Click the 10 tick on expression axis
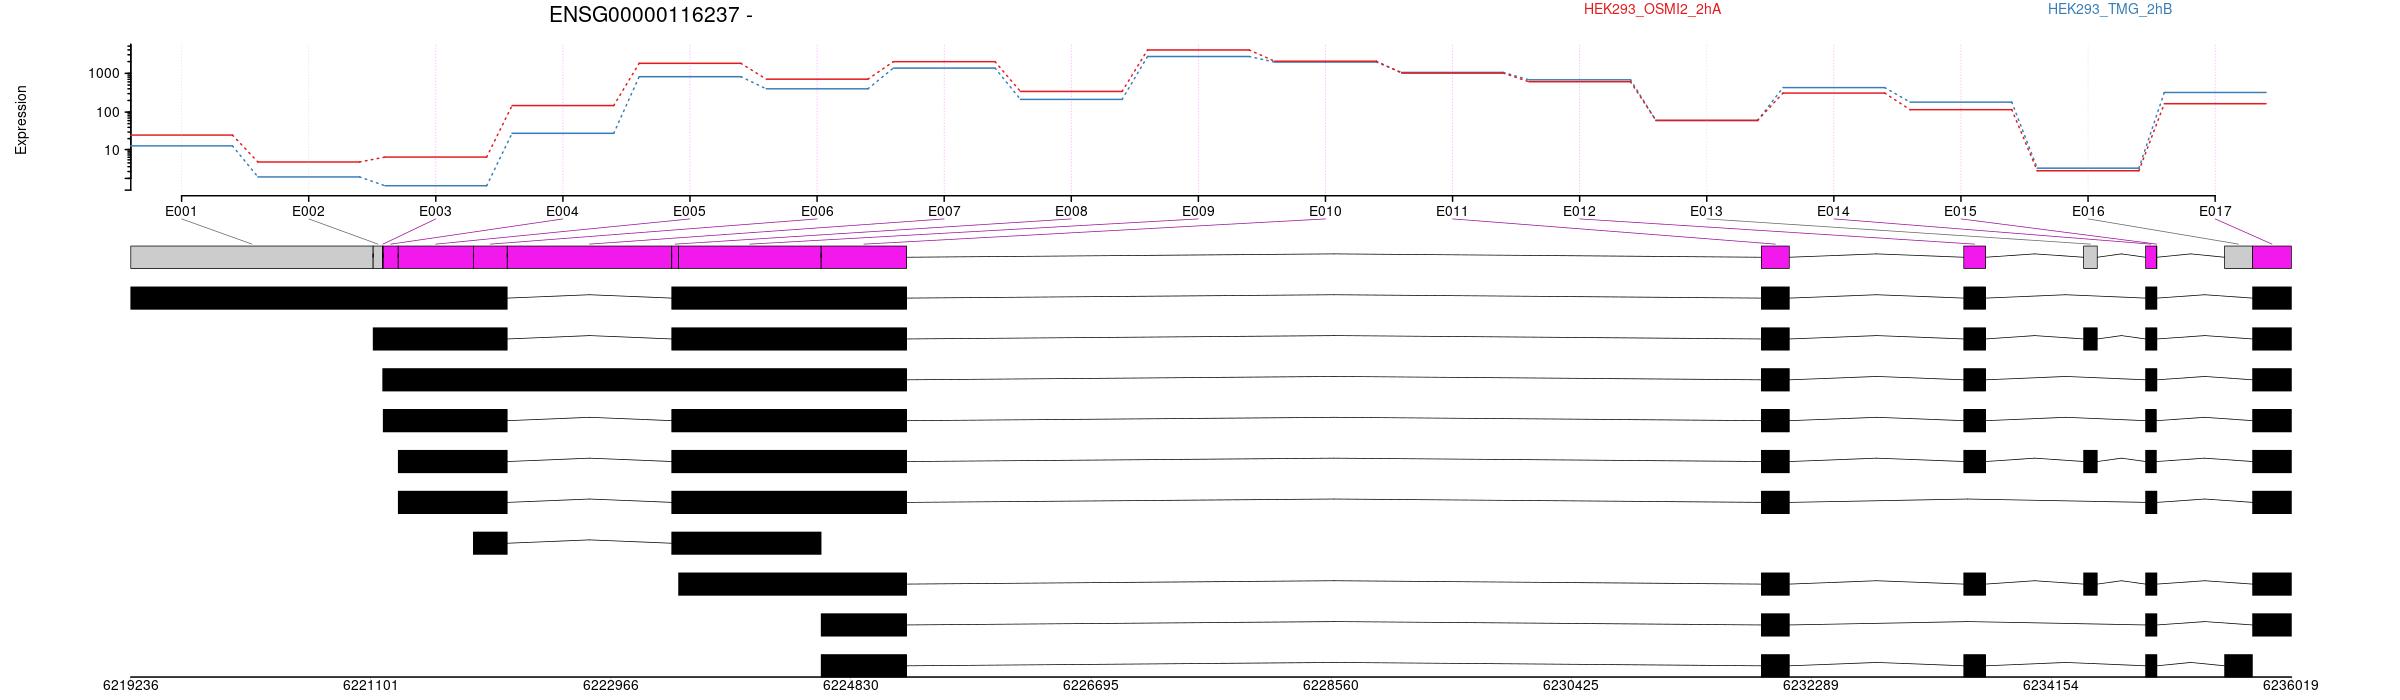The height and width of the screenshot is (700, 2400). pyautogui.click(x=114, y=150)
